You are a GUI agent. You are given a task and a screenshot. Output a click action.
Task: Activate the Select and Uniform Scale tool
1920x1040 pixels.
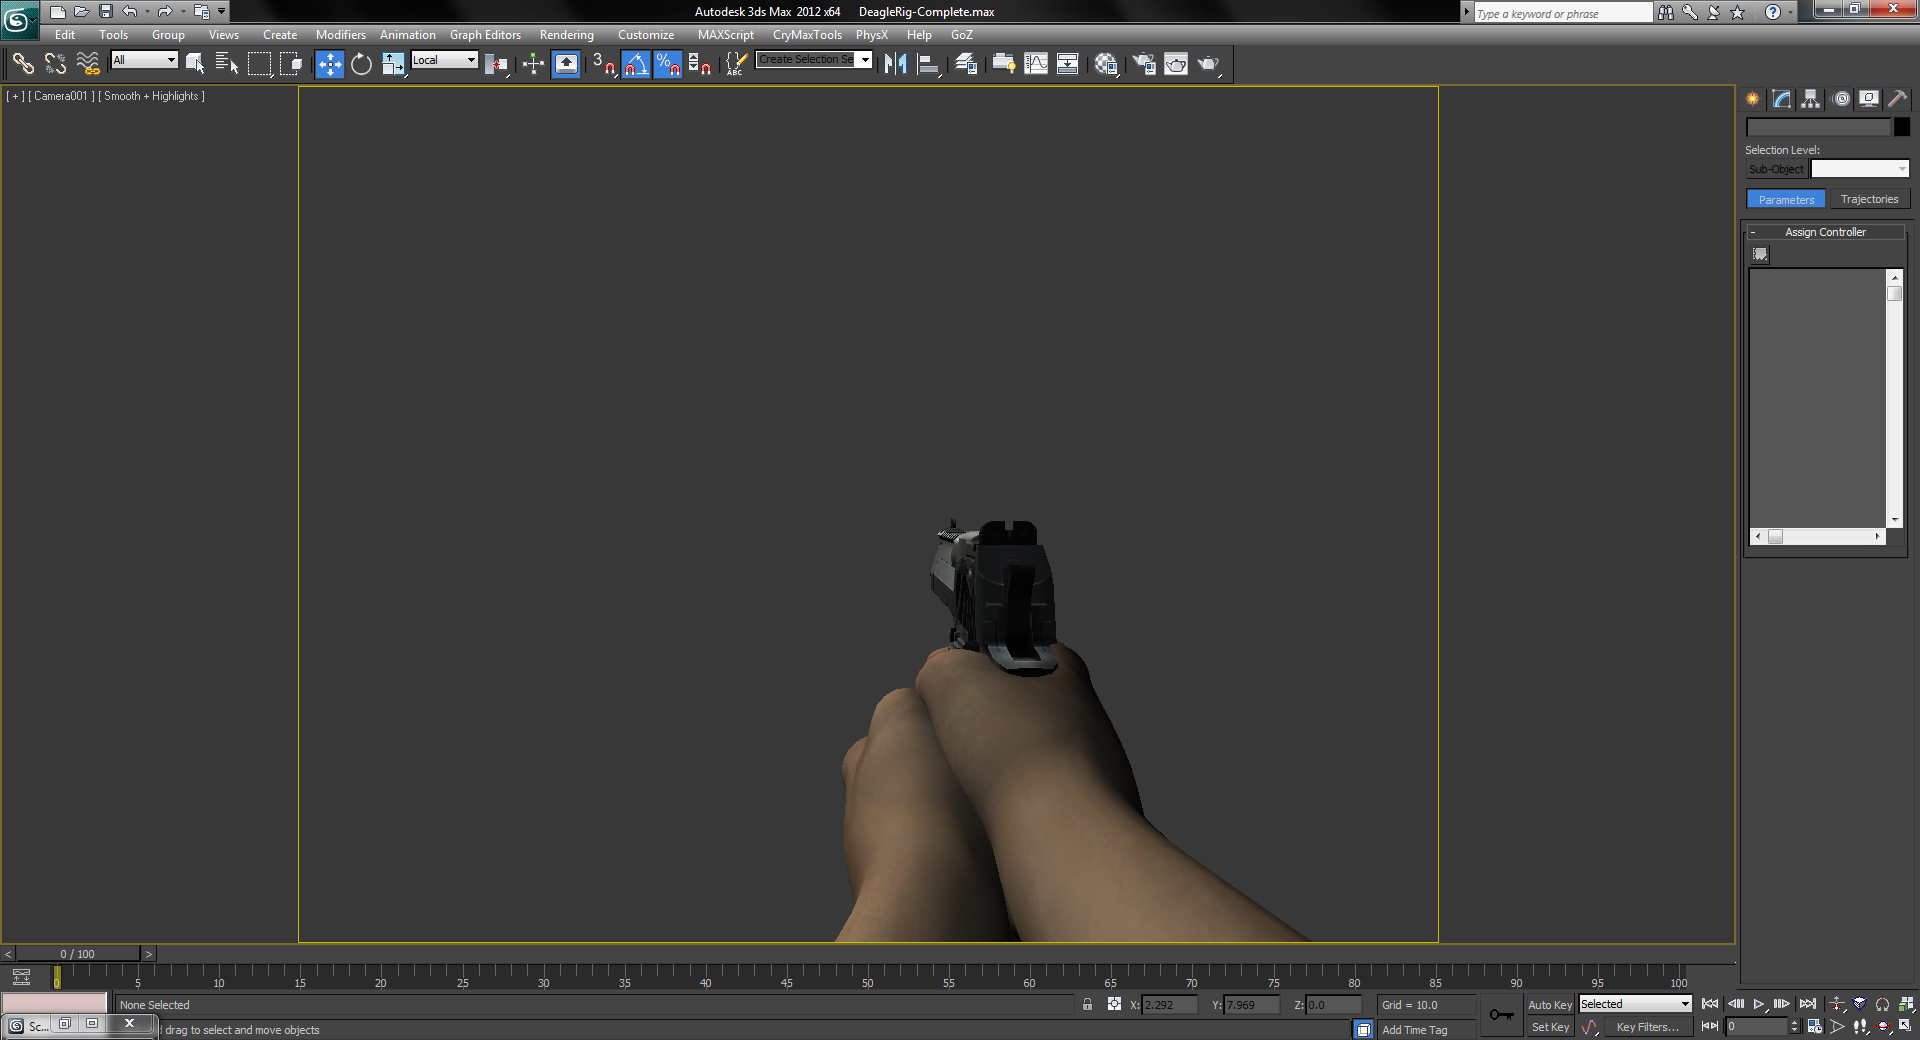pos(393,64)
